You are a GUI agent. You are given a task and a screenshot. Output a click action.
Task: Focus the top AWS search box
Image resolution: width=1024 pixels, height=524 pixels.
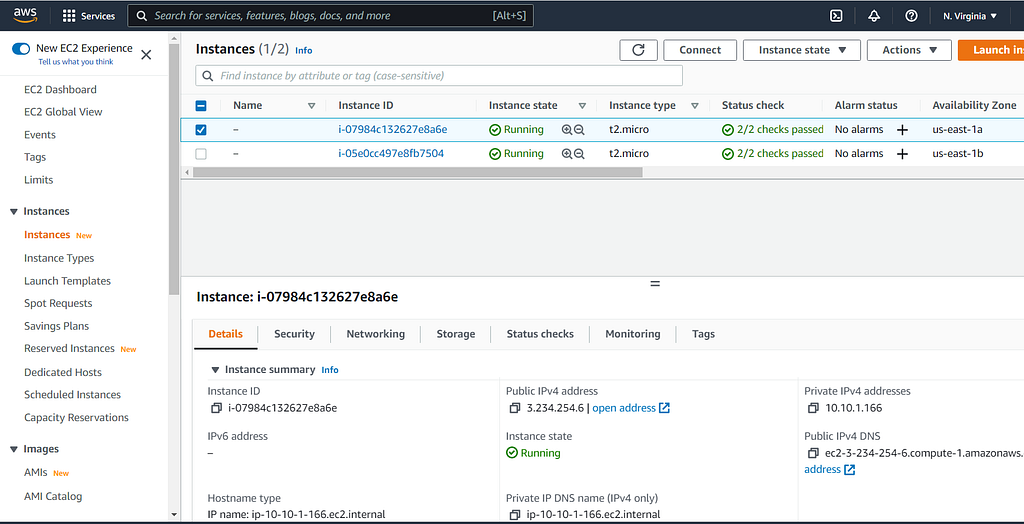pos(330,16)
